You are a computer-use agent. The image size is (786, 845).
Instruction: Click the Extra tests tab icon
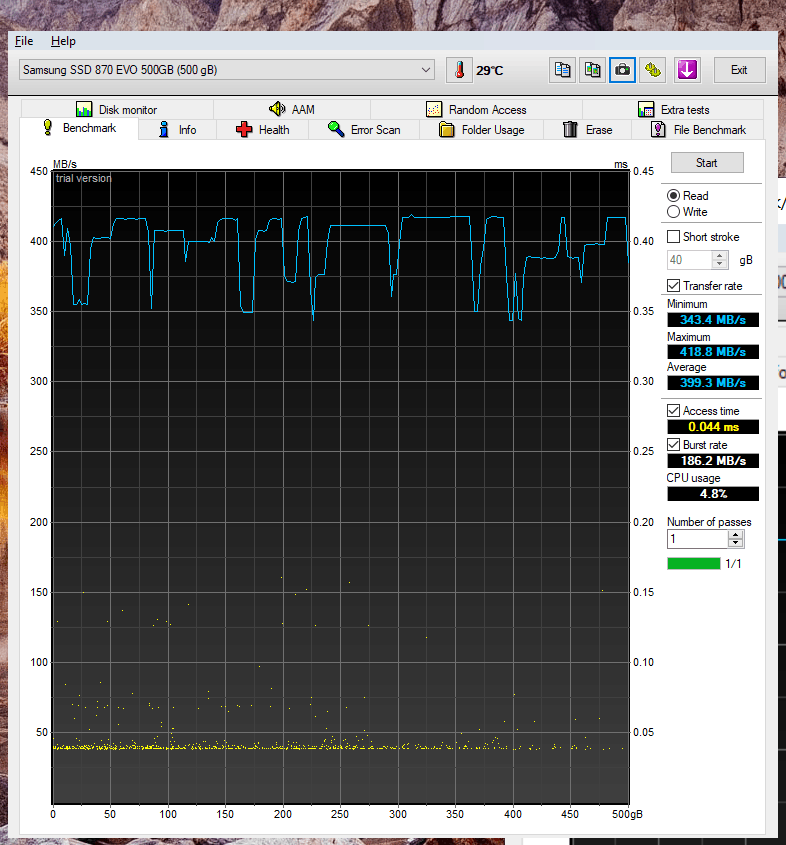click(x=646, y=109)
